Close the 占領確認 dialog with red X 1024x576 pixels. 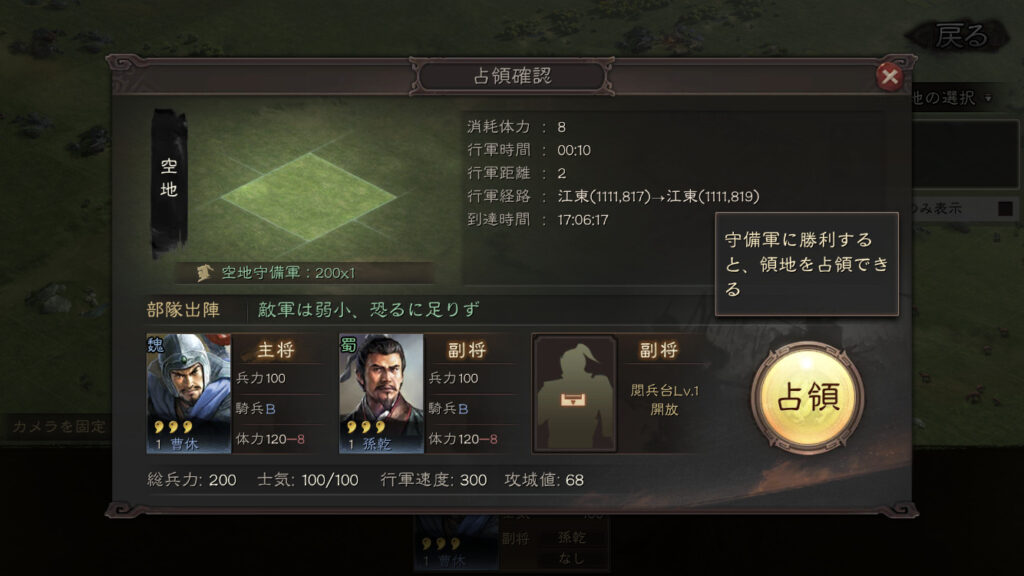coord(889,77)
